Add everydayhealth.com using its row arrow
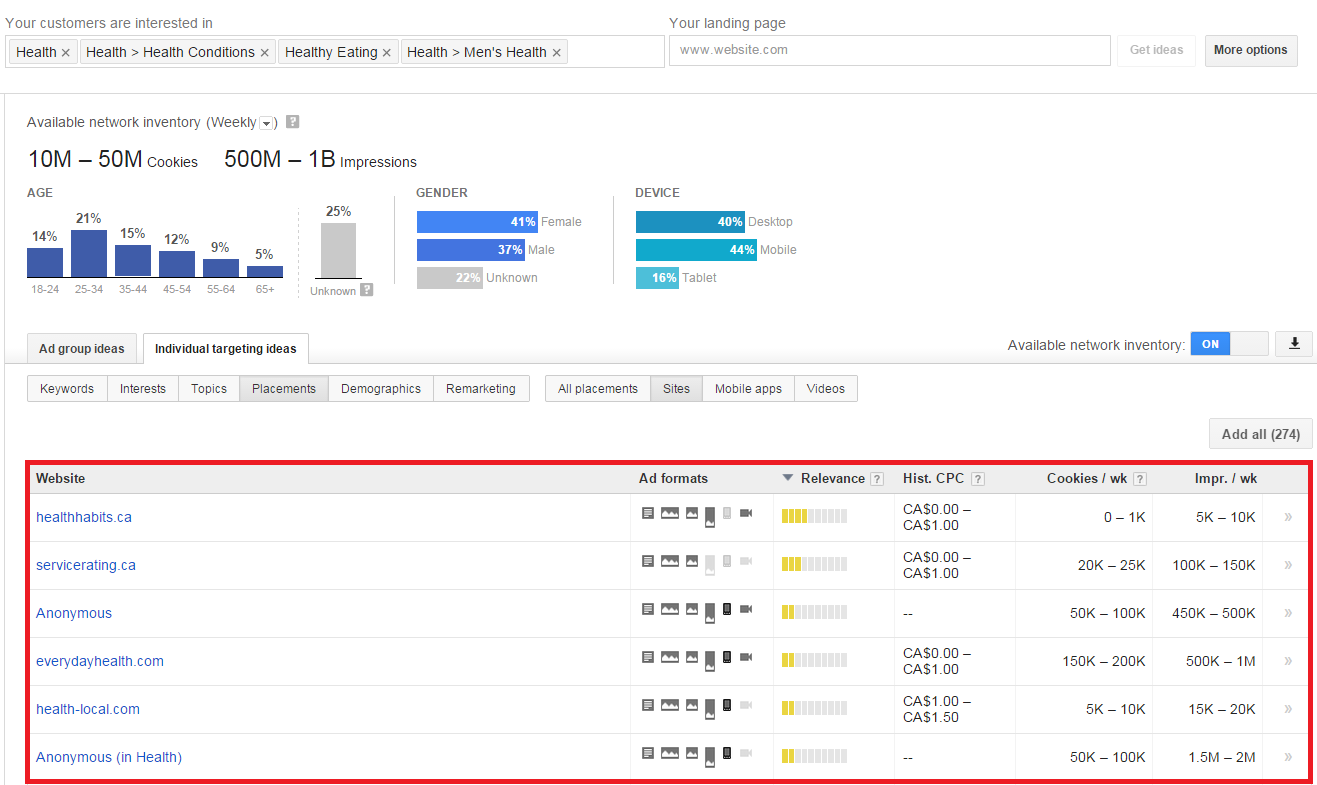The image size is (1317, 785). pyautogui.click(x=1288, y=661)
